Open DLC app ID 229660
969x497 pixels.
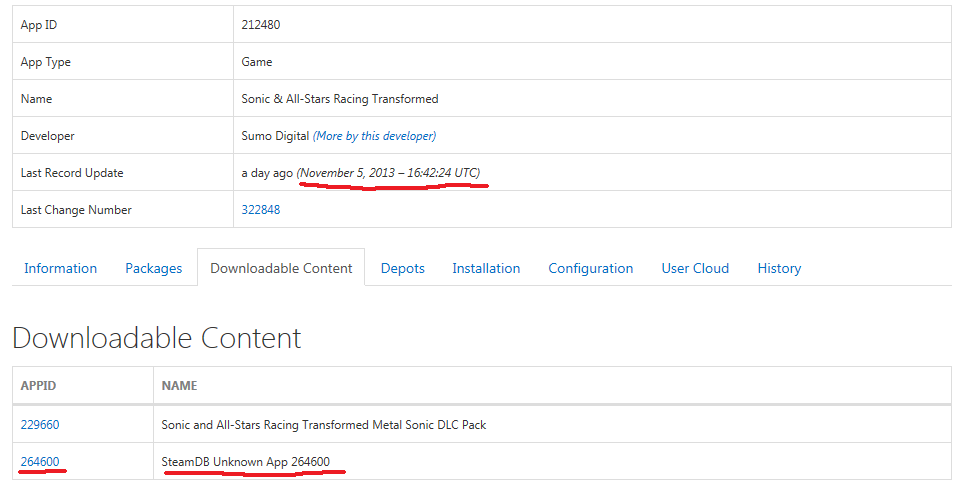(40, 425)
